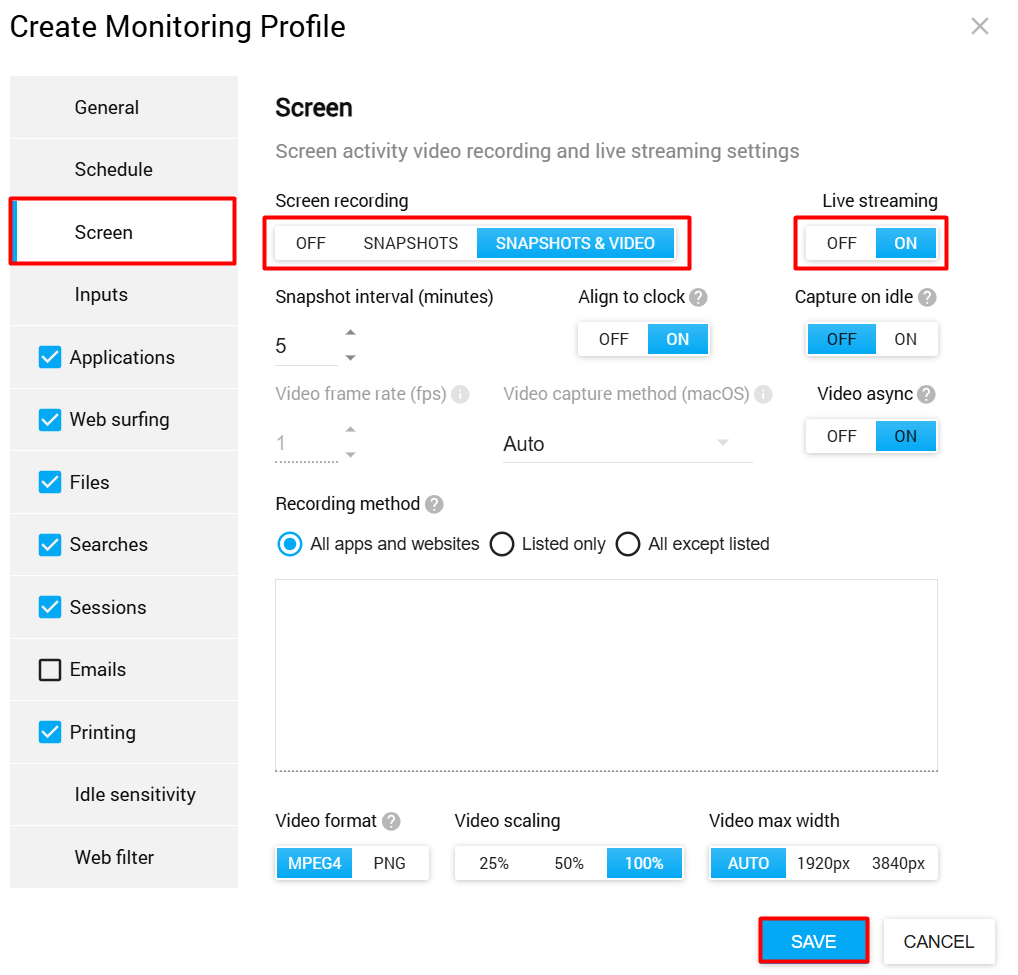Click help icon beside Recording method
The height and width of the screenshot is (975, 1018).
point(434,504)
